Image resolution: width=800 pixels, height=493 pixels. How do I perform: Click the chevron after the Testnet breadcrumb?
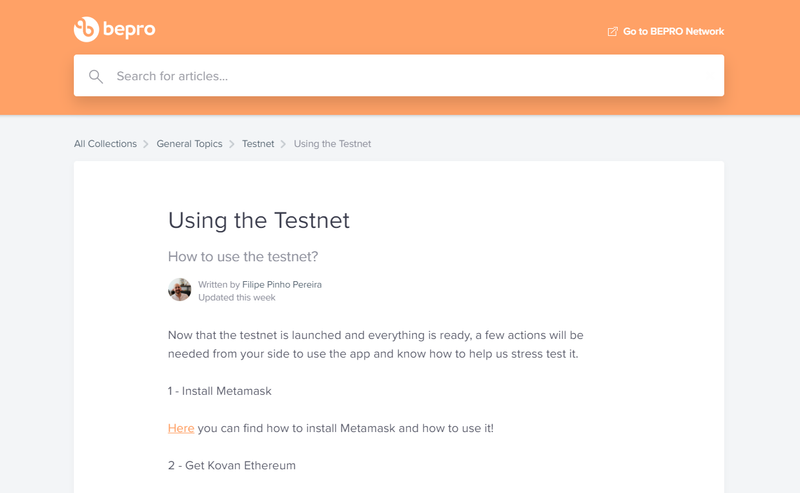284,144
